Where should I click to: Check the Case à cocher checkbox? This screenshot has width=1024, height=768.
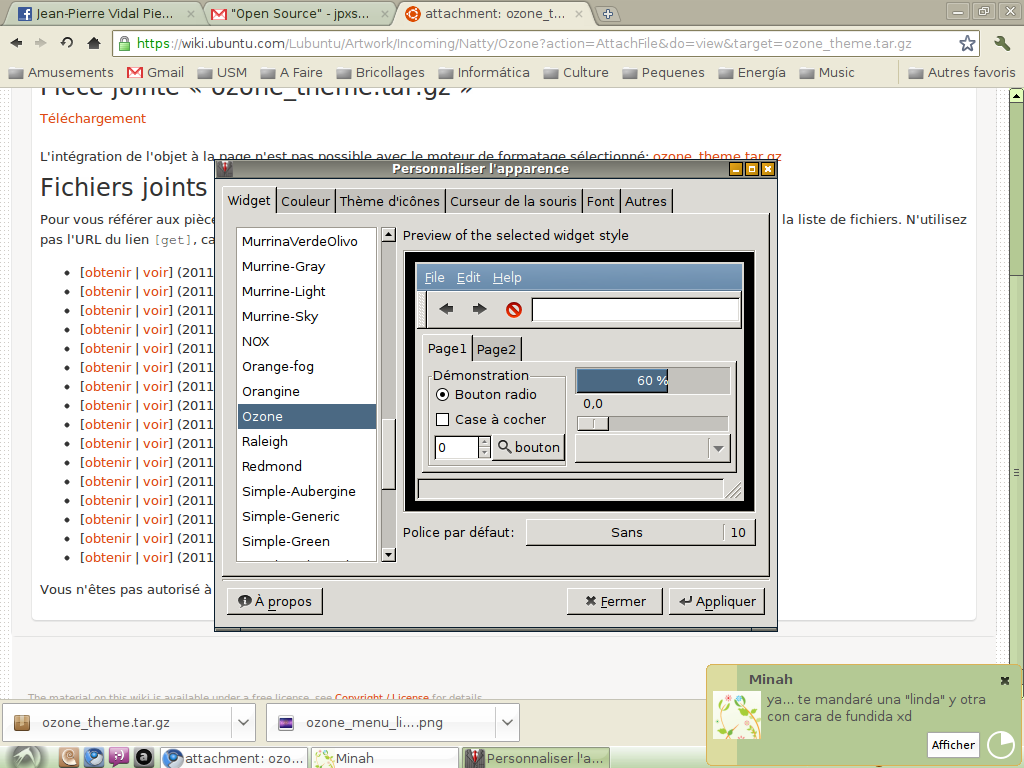[x=443, y=419]
